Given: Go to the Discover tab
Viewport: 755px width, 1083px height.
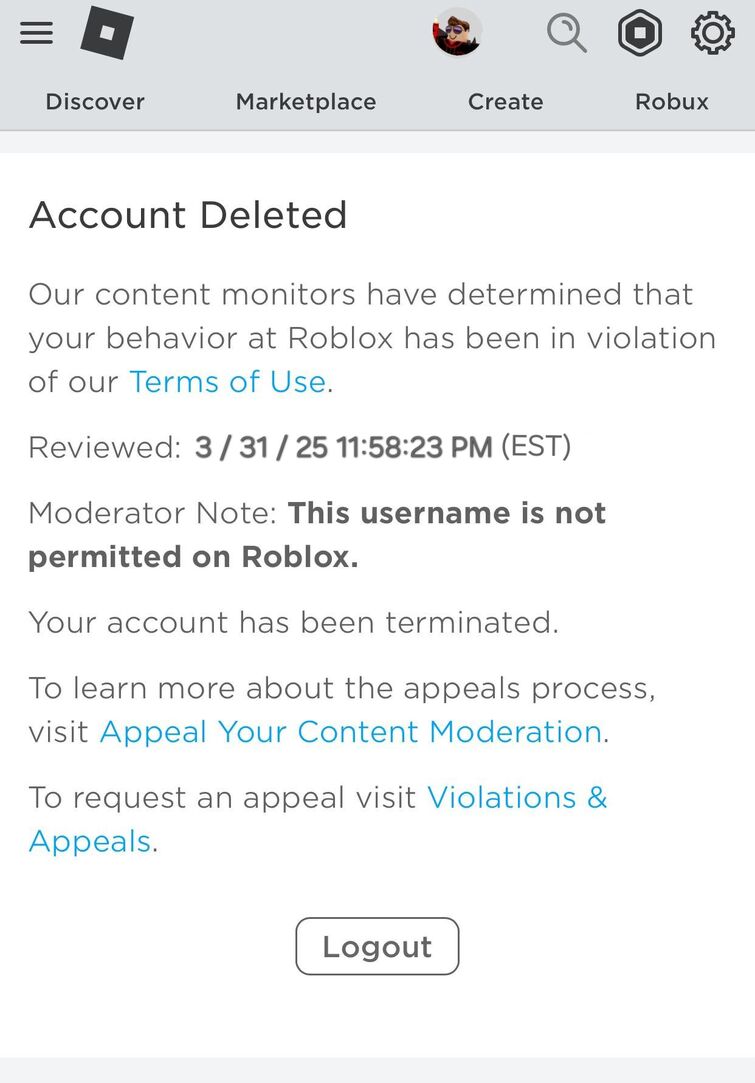Looking at the screenshot, I should coord(95,102).
